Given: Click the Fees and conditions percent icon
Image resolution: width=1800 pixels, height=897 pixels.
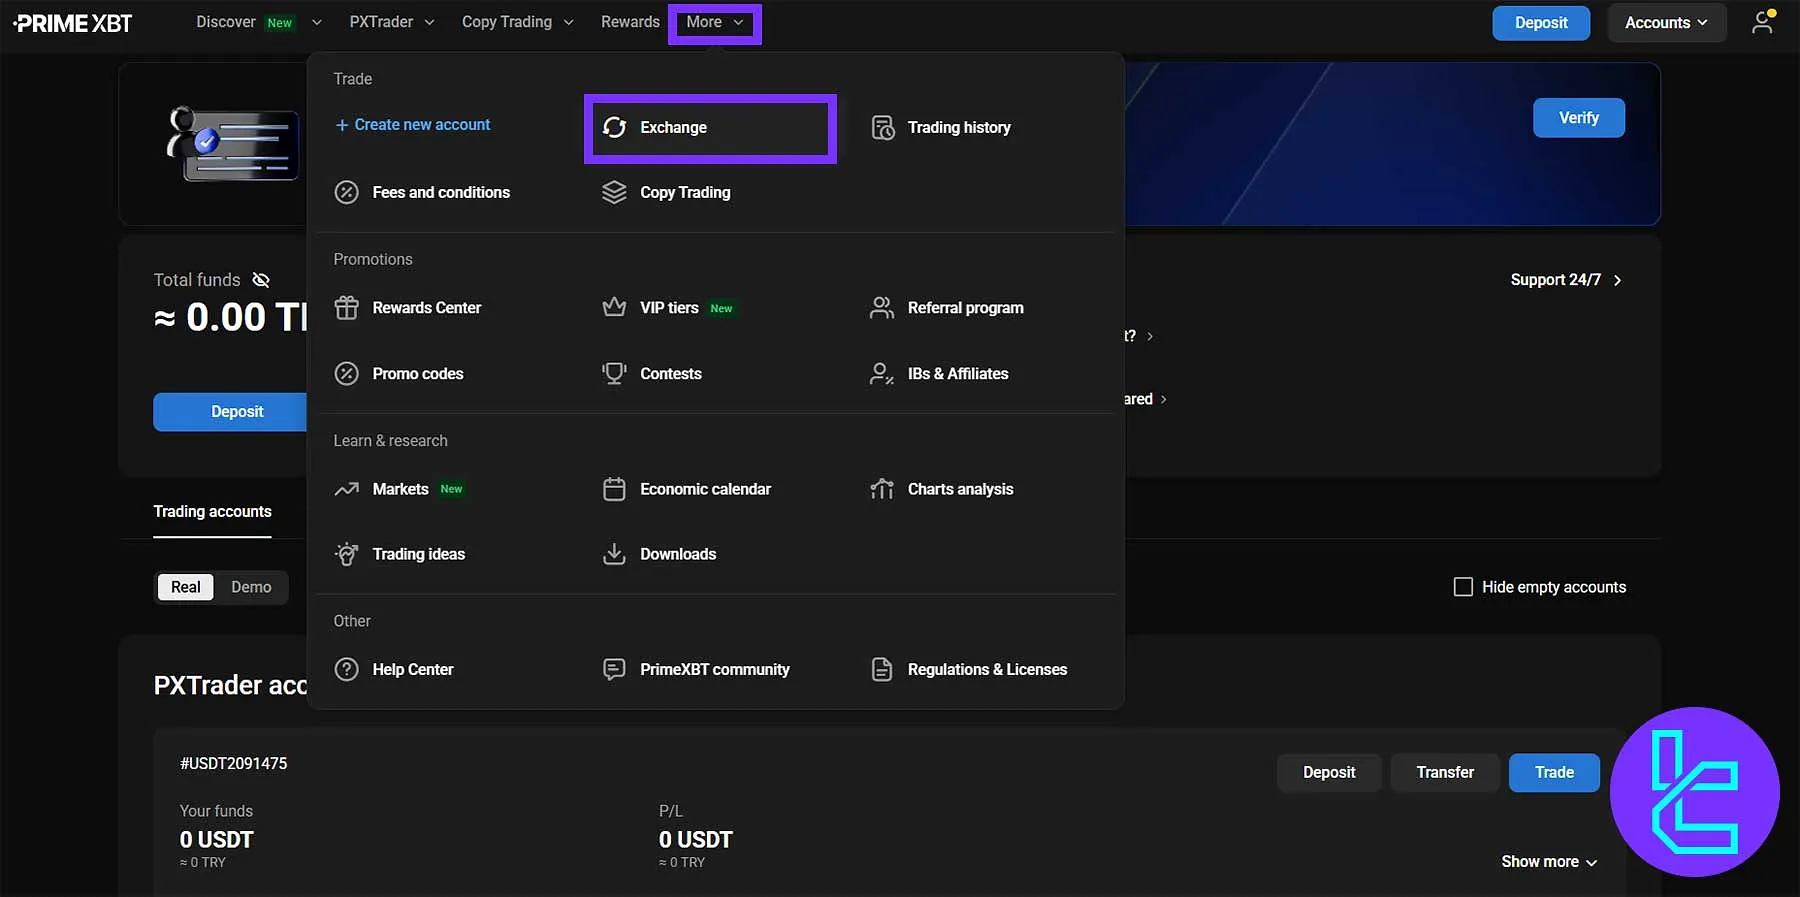Looking at the screenshot, I should click(346, 192).
